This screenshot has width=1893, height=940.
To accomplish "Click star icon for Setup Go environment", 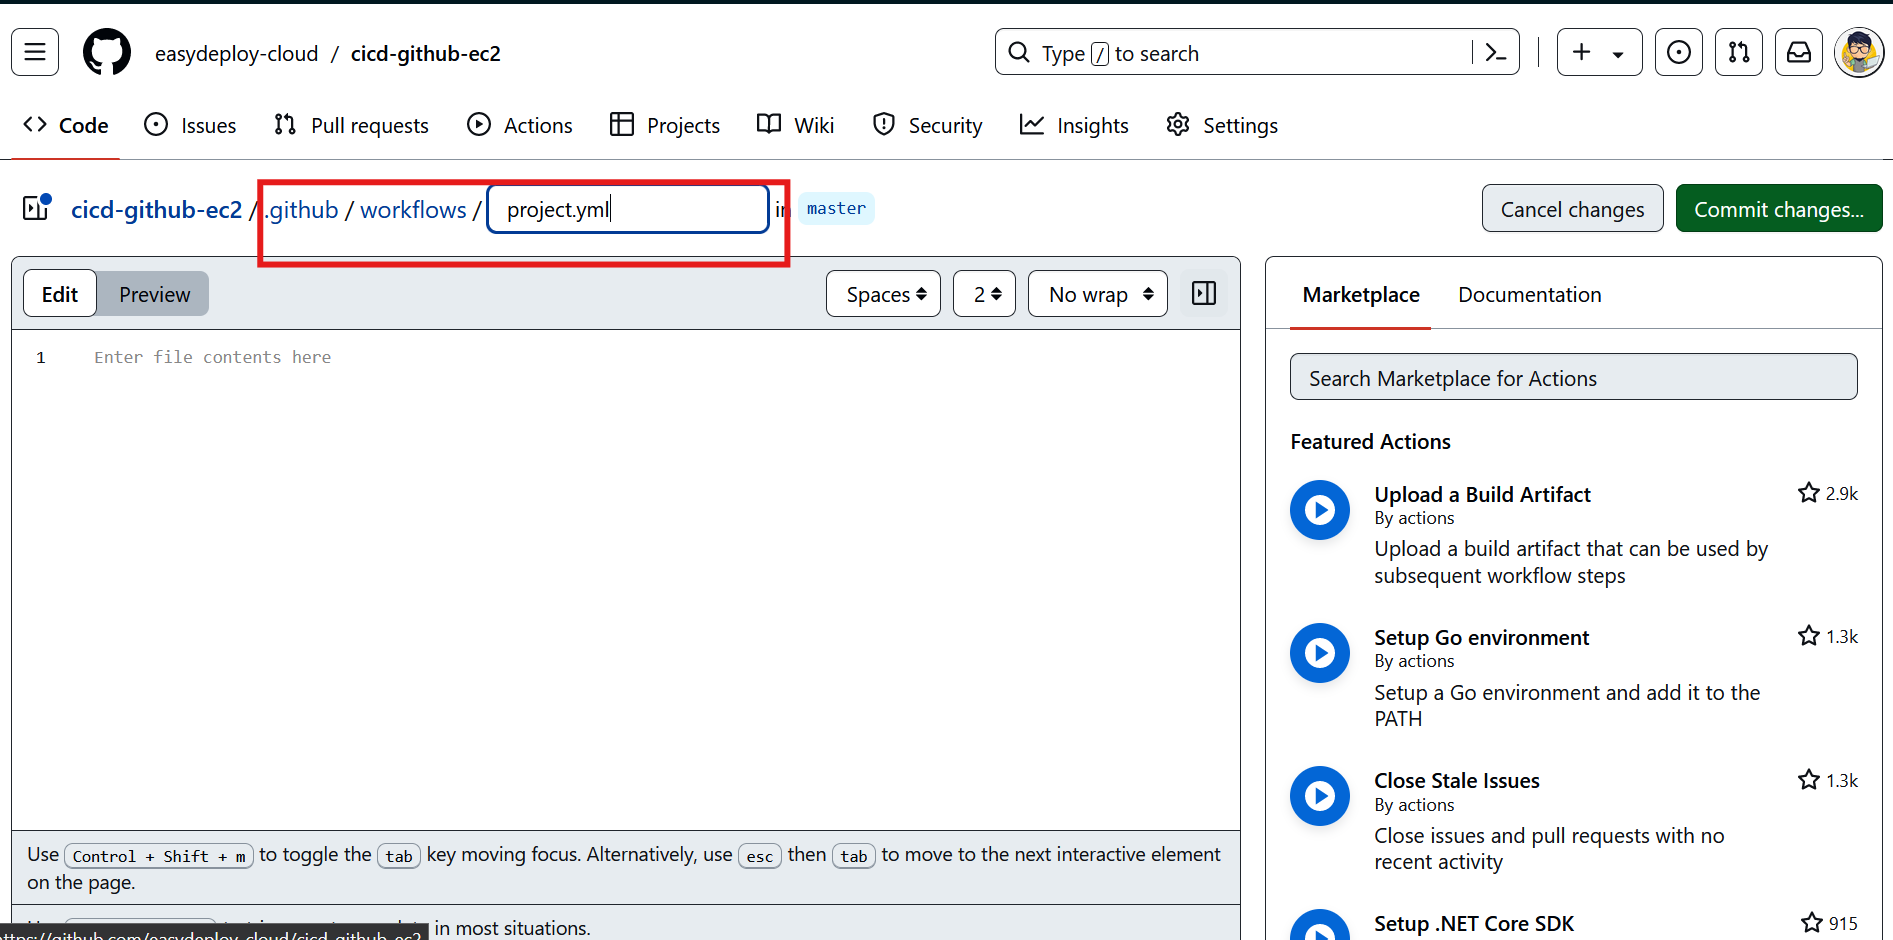I will pyautogui.click(x=1809, y=636).
